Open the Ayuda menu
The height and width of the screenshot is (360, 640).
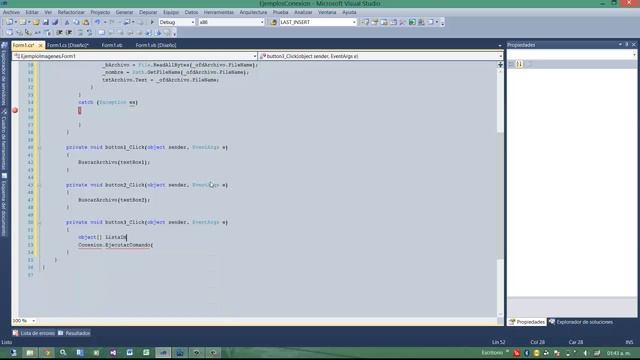tap(349, 12)
